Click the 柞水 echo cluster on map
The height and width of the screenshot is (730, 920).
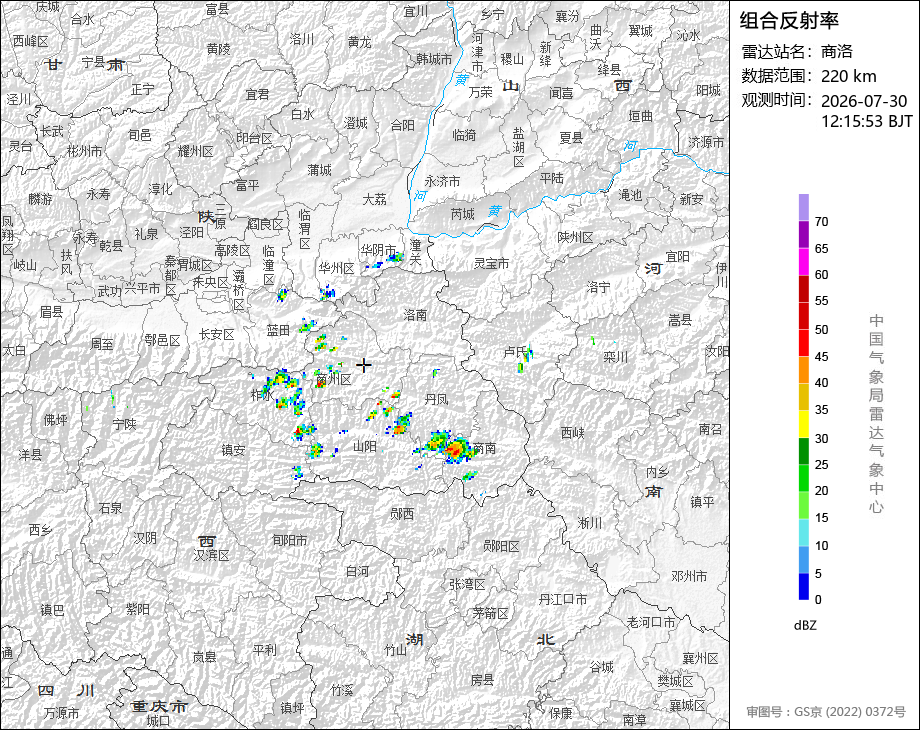[283, 389]
